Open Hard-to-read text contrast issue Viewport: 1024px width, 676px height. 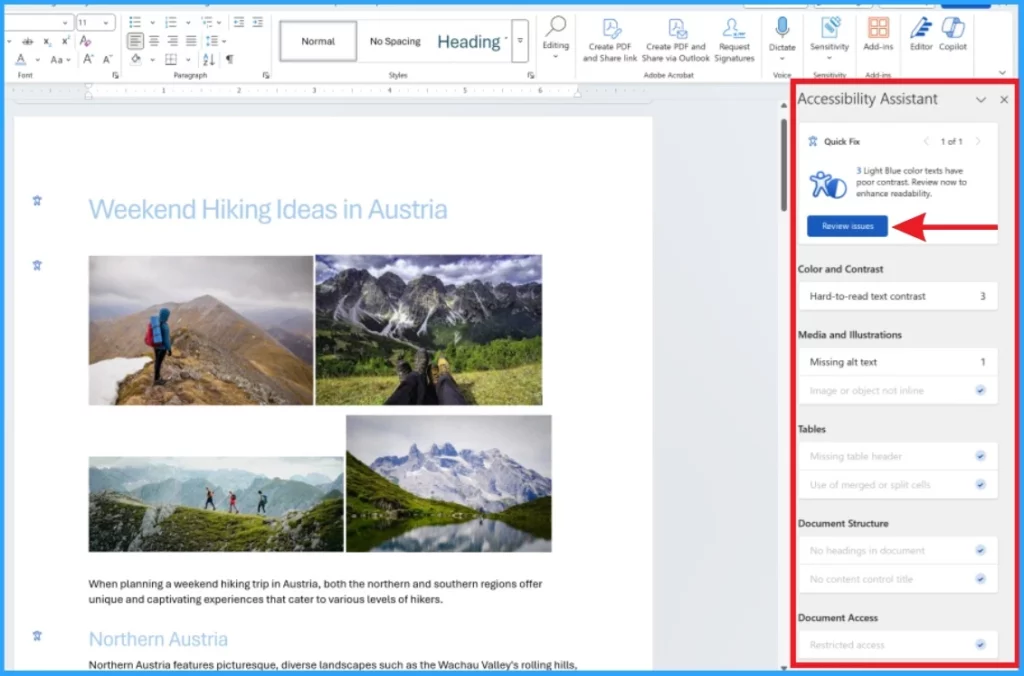(x=897, y=296)
